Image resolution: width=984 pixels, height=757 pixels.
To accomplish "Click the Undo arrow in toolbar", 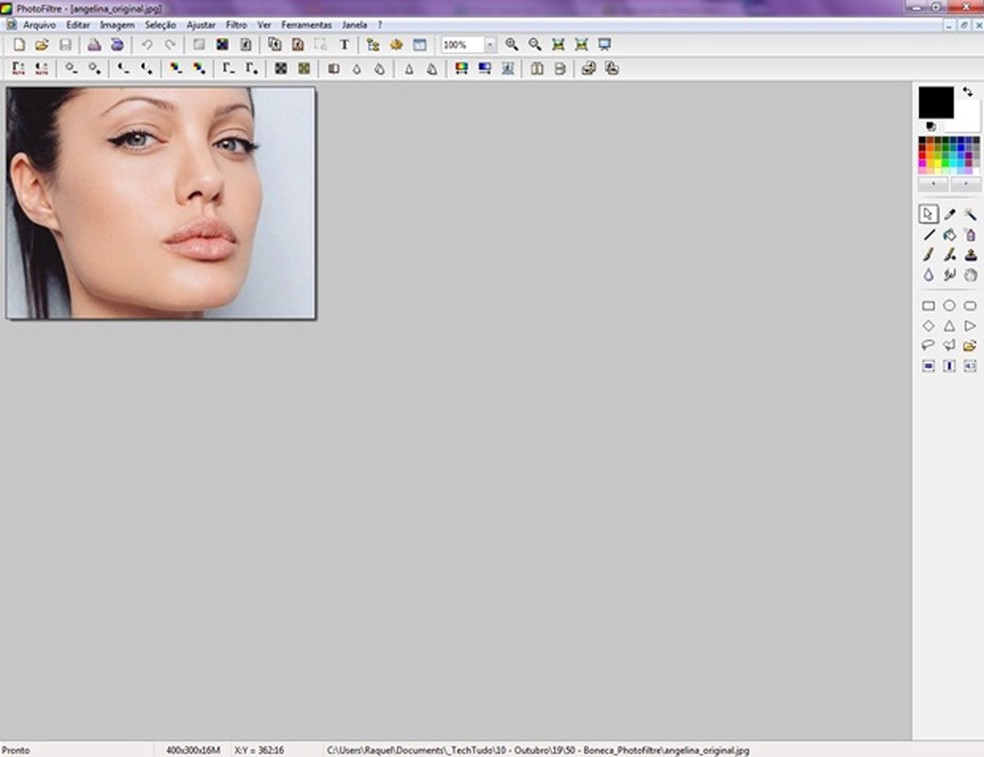I will (147, 45).
